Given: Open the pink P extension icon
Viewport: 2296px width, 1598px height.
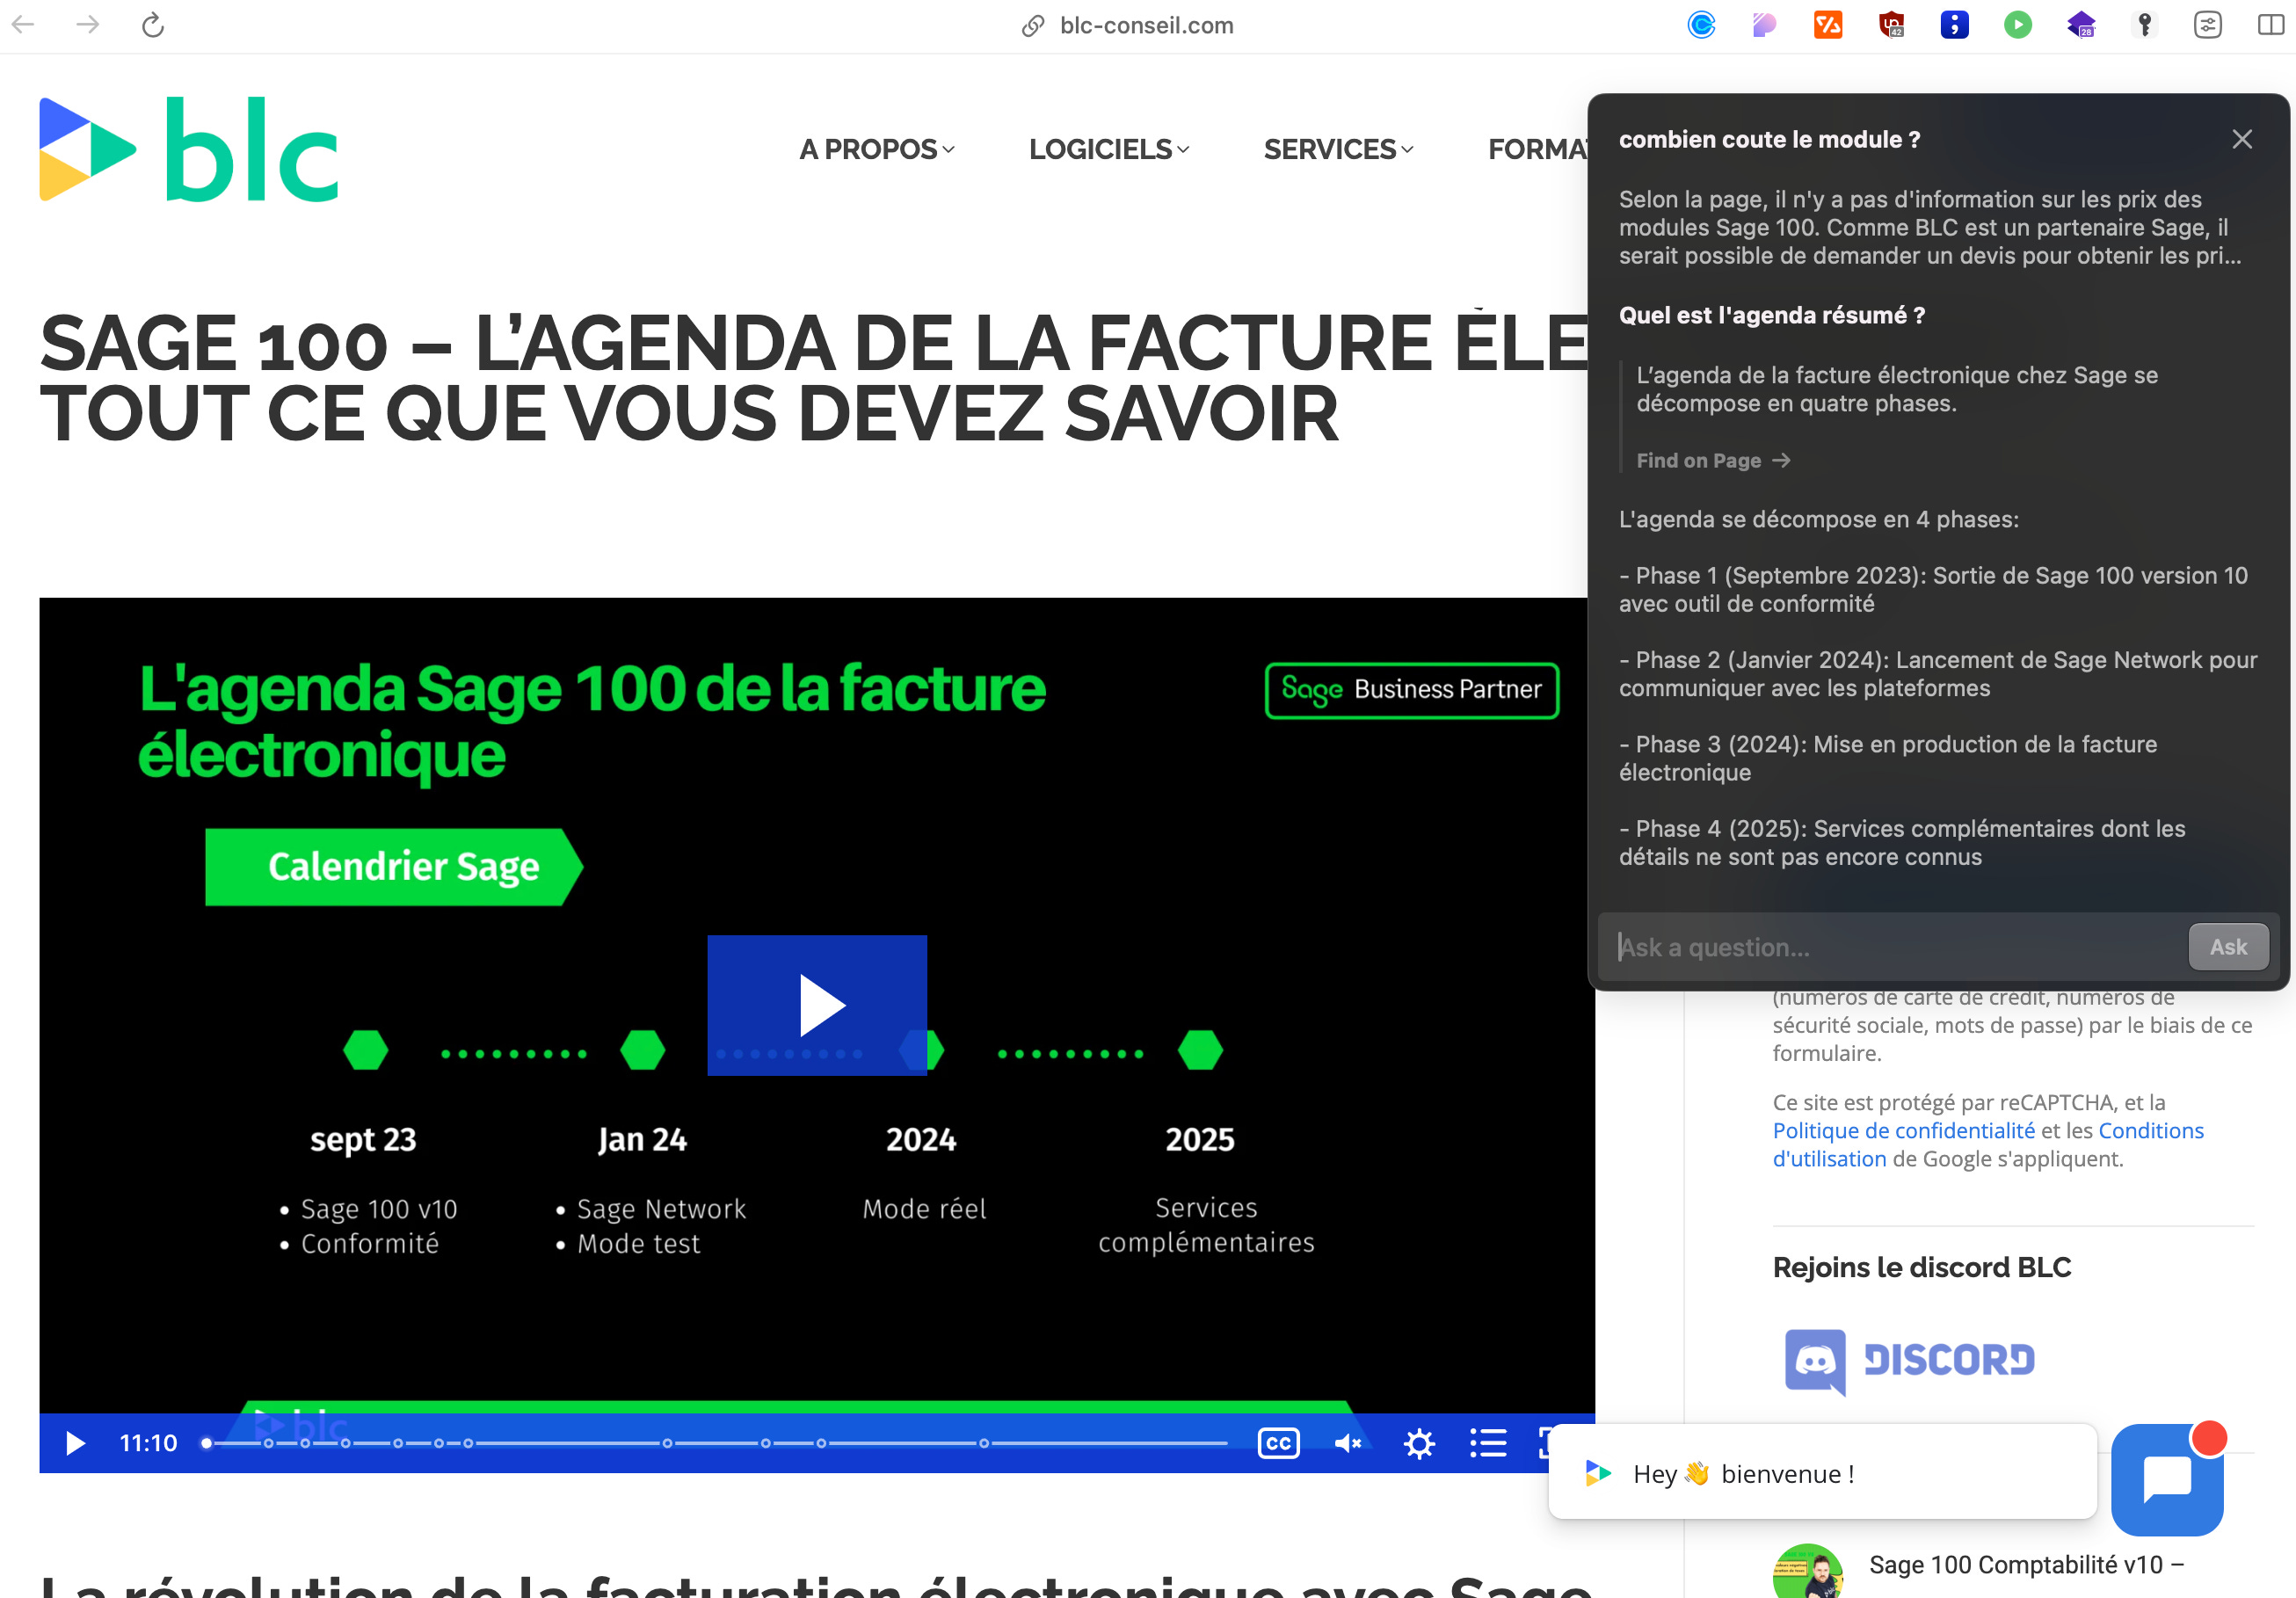Looking at the screenshot, I should pyautogui.click(x=1764, y=24).
